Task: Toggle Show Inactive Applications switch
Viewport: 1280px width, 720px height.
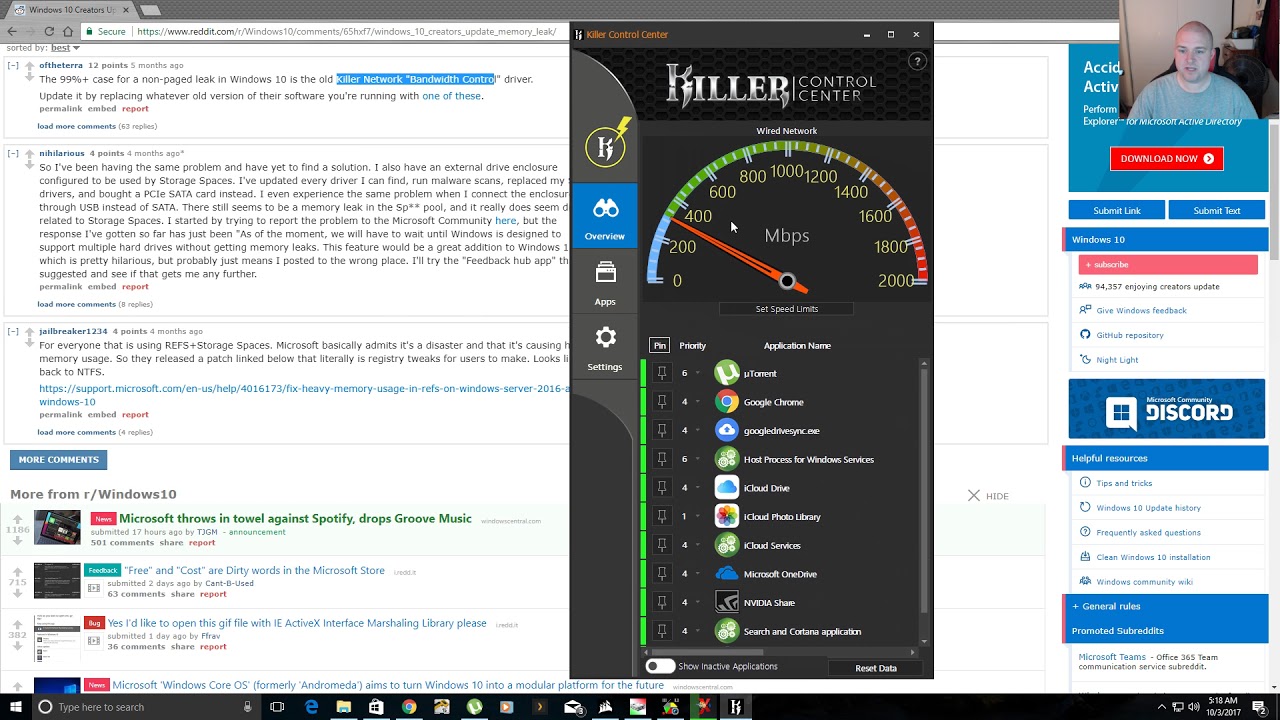Action: [660, 666]
